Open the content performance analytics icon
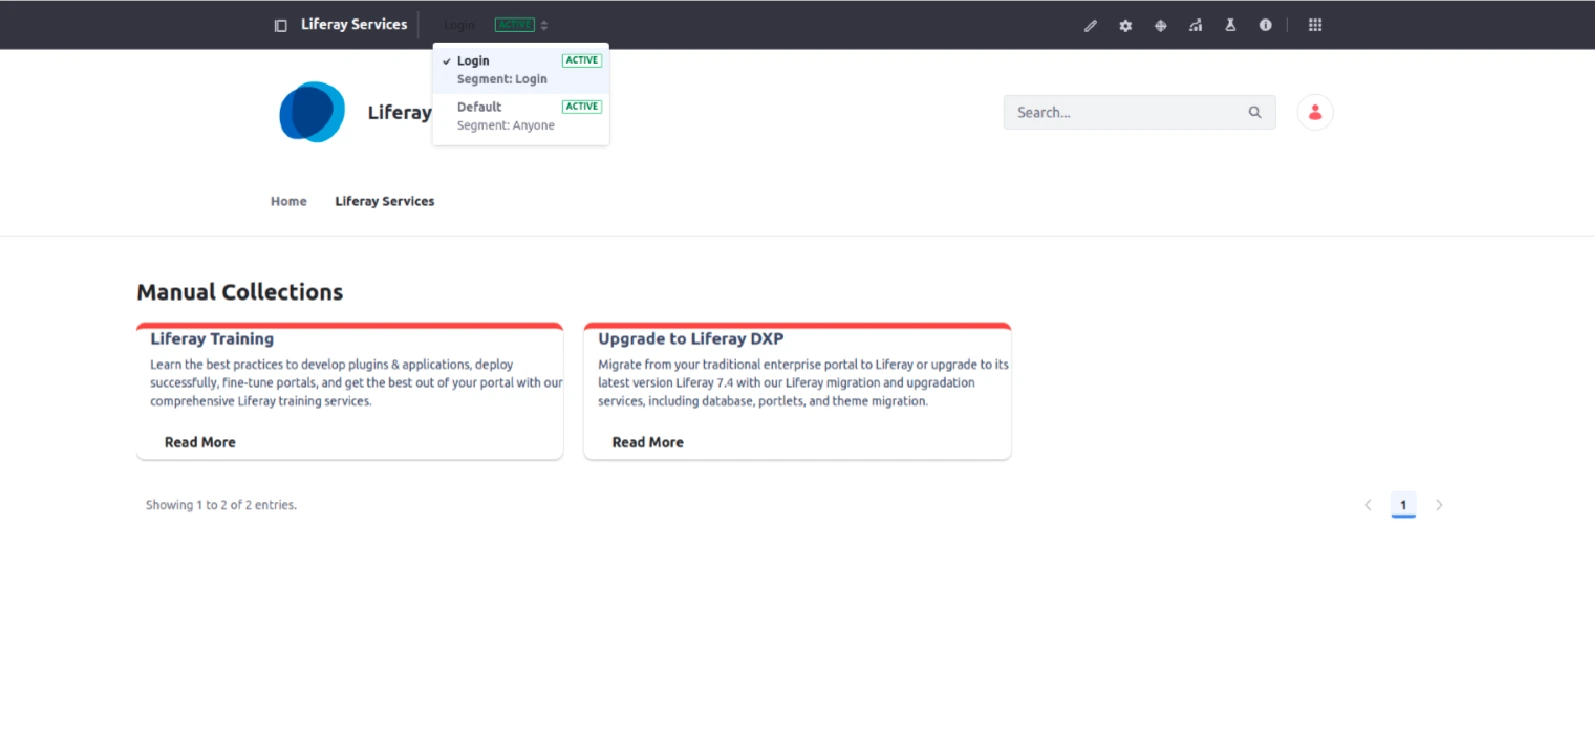The height and width of the screenshot is (735, 1595). (1195, 25)
